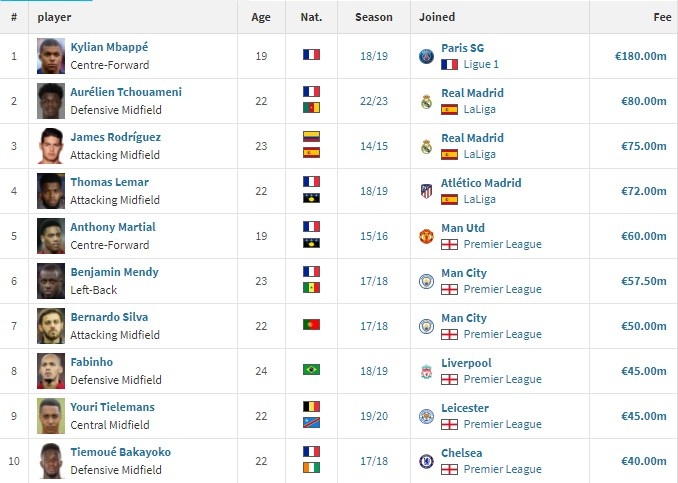Open Kylian Mbappé player profile
The width and height of the screenshot is (678, 483).
109,47
